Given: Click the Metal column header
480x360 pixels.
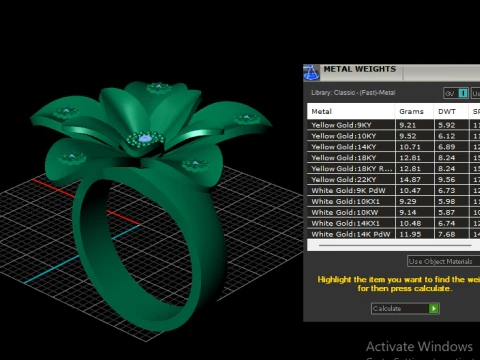Looking at the screenshot, I should pos(351,111).
